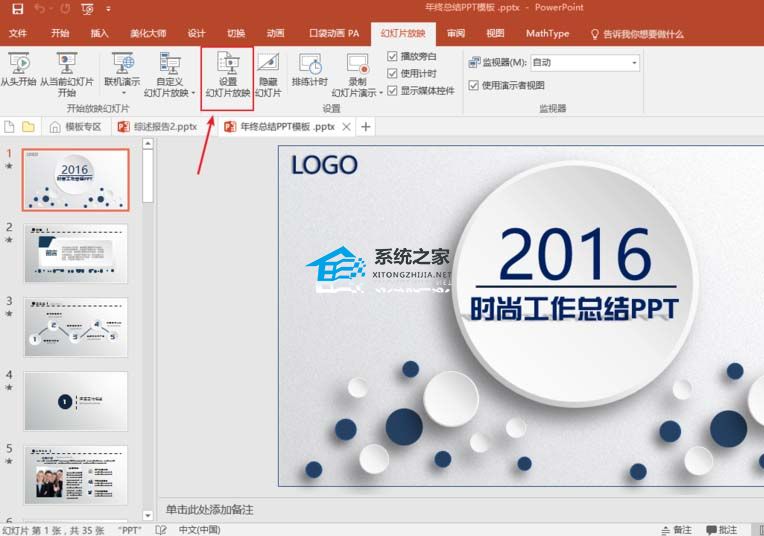Start slideshow from beginning (从头开始)

pyautogui.click(x=18, y=70)
